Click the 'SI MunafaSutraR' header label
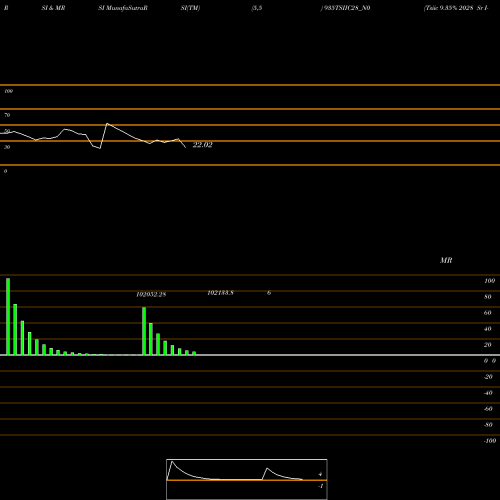 [123, 8]
